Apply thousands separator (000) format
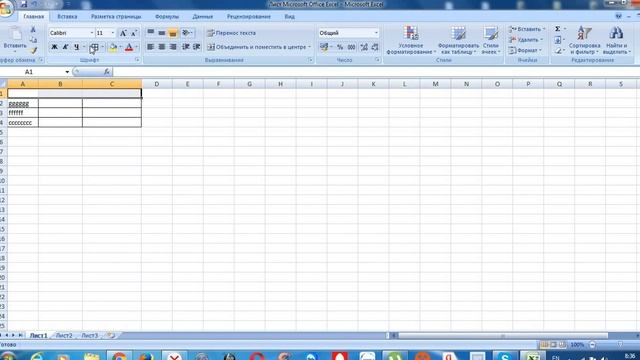640x360 pixels. 351,47
